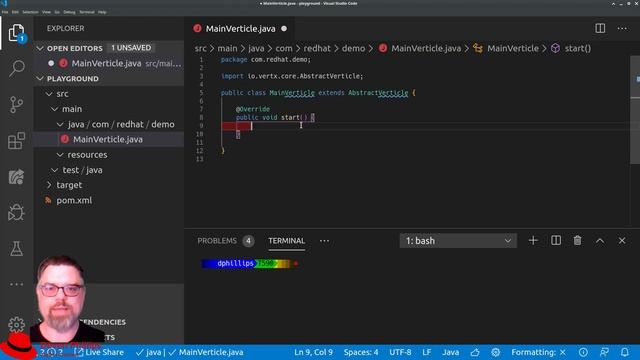Click LF end-of-line selector

tap(427, 352)
